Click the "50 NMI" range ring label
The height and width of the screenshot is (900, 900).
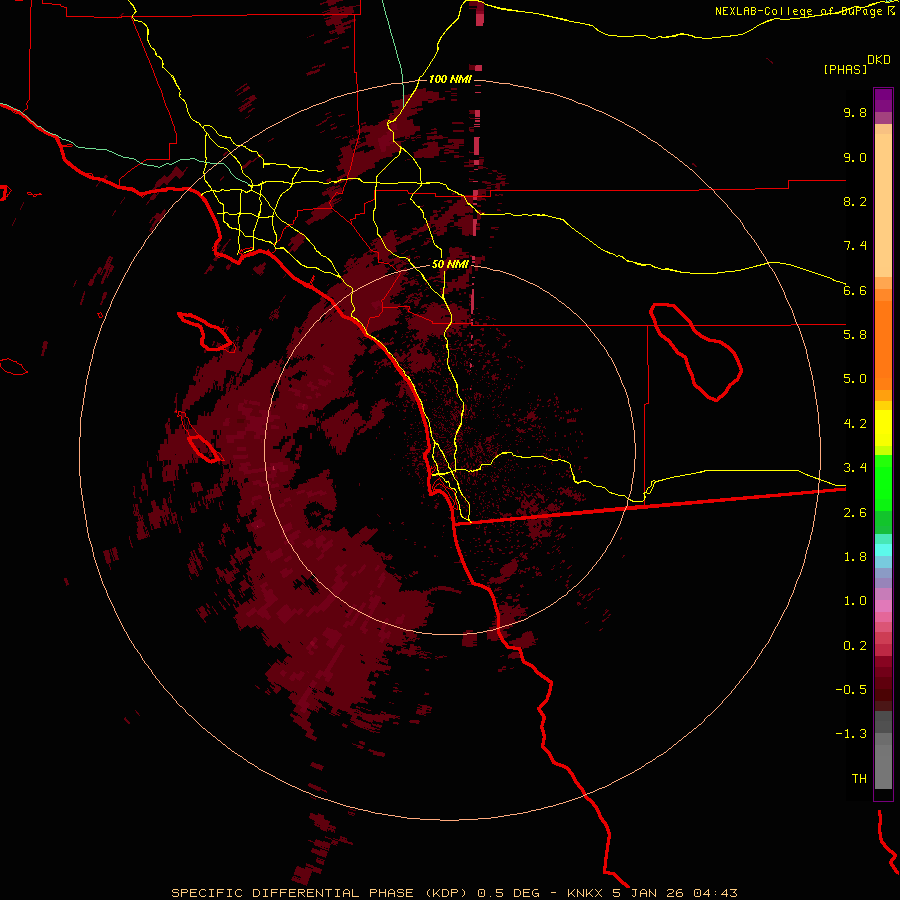point(450,264)
